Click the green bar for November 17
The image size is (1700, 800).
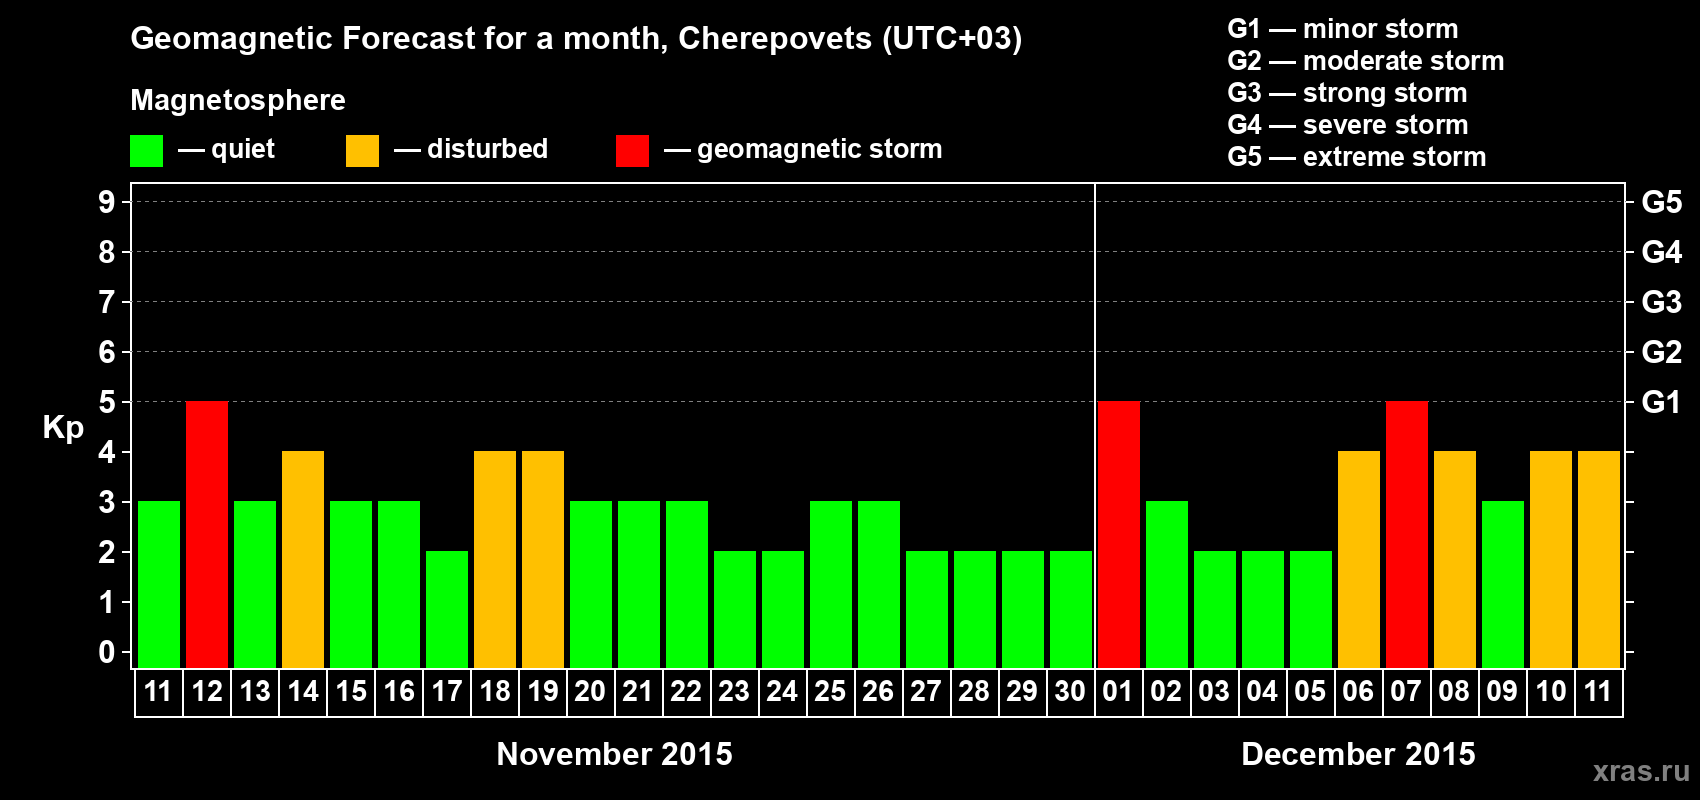pyautogui.click(x=447, y=610)
